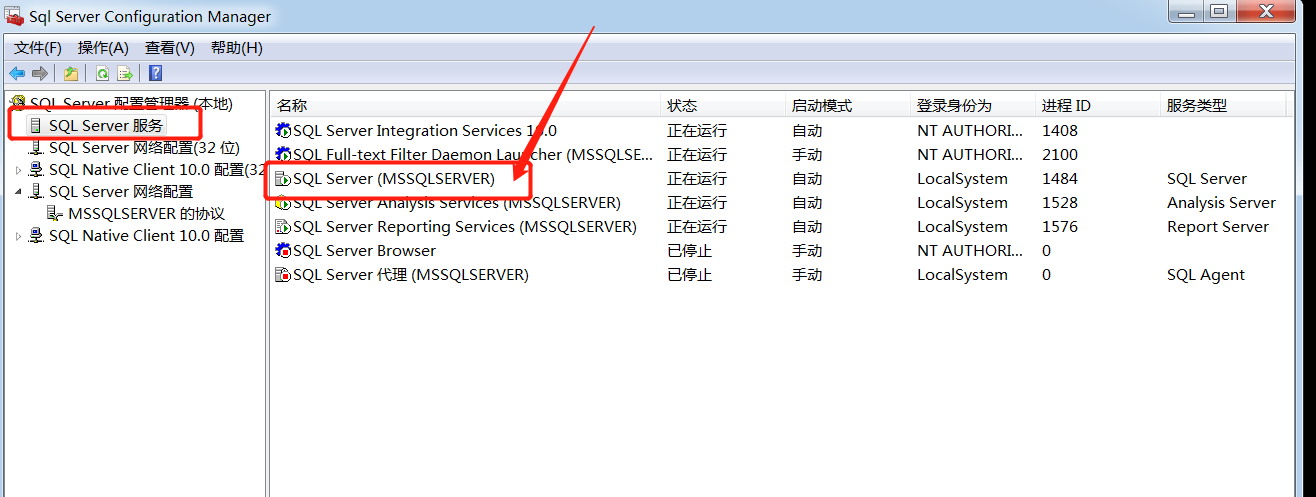The height and width of the screenshot is (497, 1316).
Task: Select MSSQLSERVER 的协议 tree label
Action: (147, 213)
